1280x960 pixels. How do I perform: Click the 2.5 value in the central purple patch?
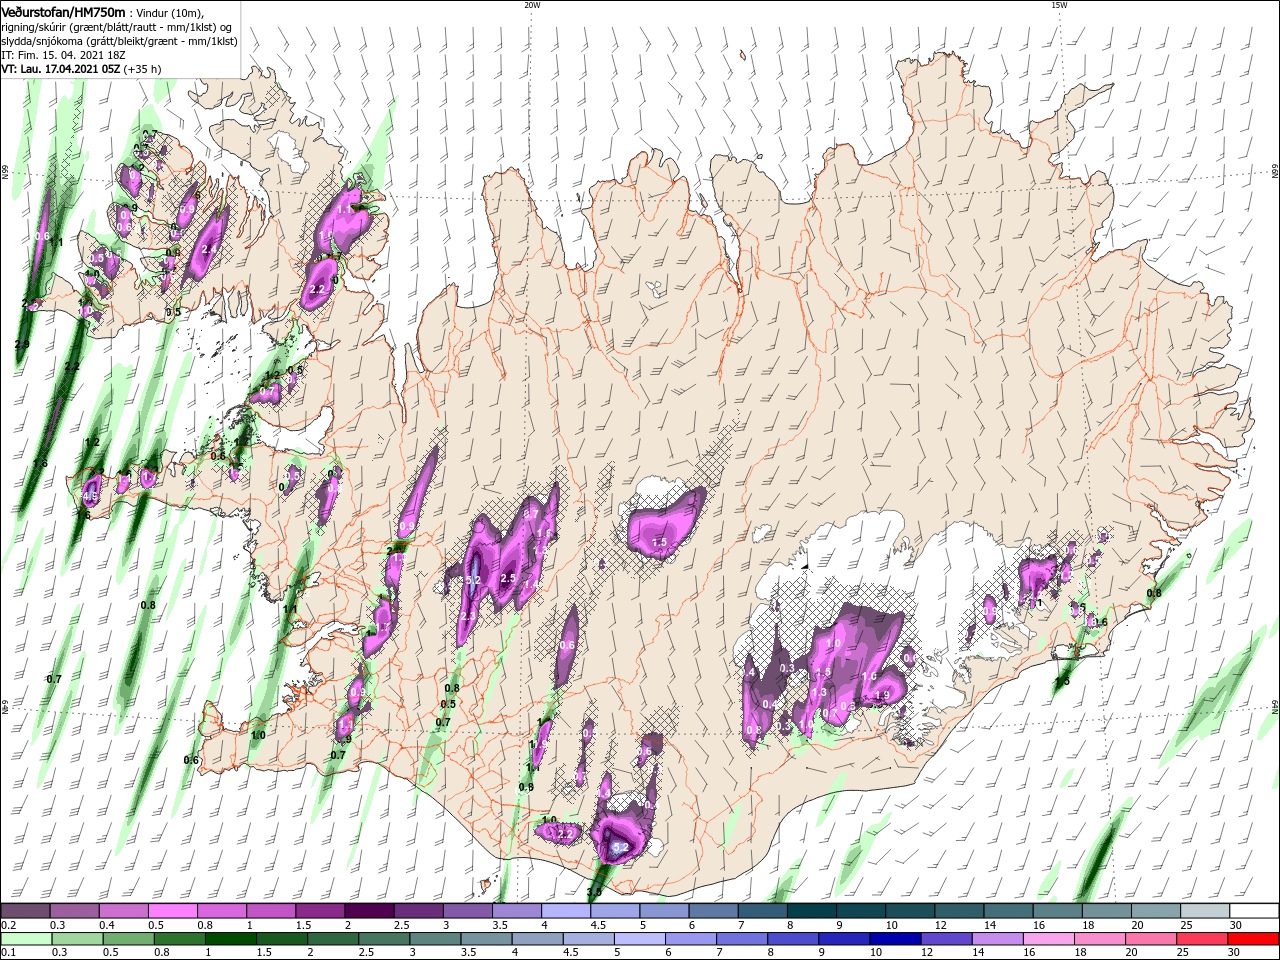click(507, 578)
